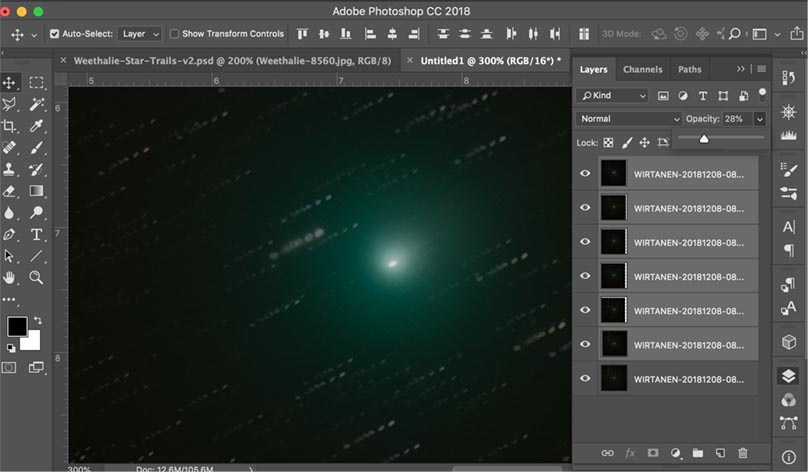The image size is (809, 472).
Task: Click the opacity slider handle
Action: tap(704, 138)
